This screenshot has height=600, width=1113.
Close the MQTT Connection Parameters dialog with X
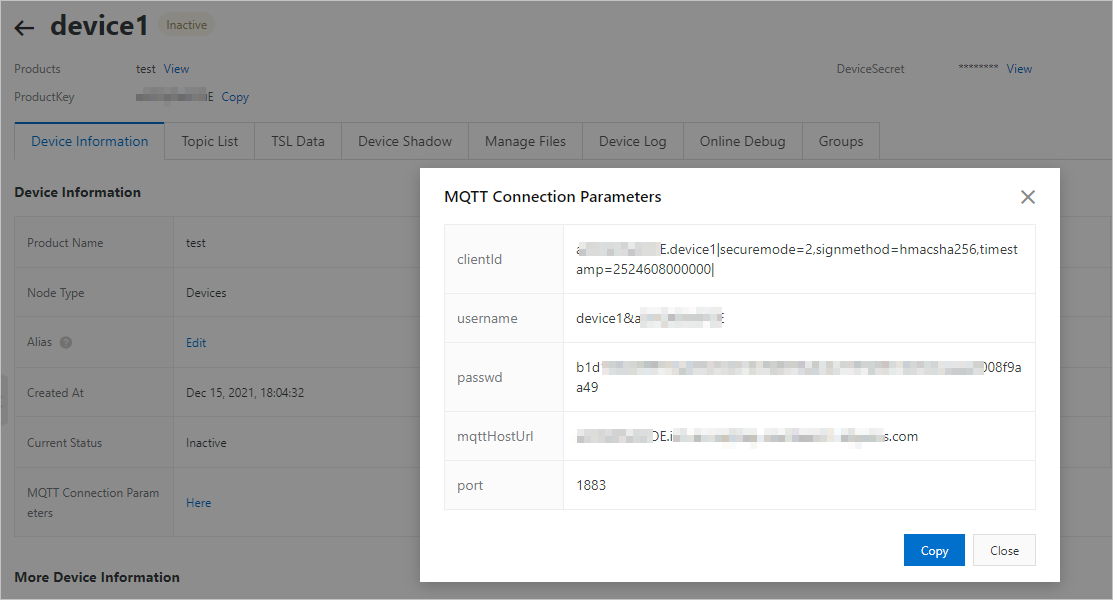pos(1027,196)
